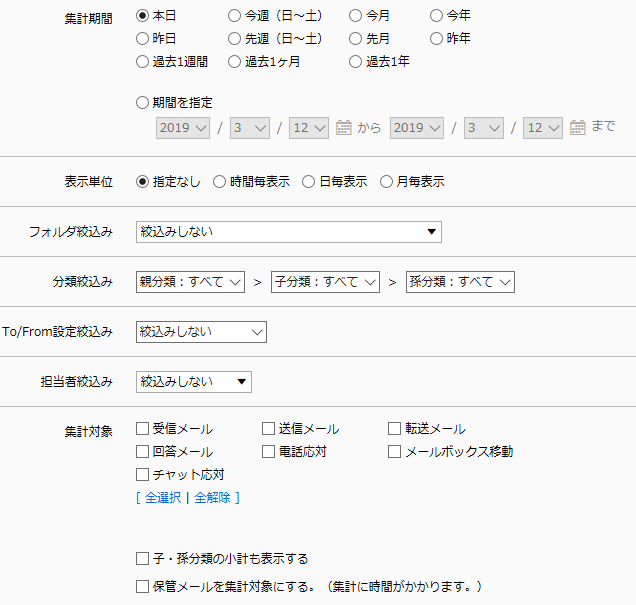The width and height of the screenshot is (636, 605).
Task: Choose 過去1週間 aggregation period
Action: [142, 62]
